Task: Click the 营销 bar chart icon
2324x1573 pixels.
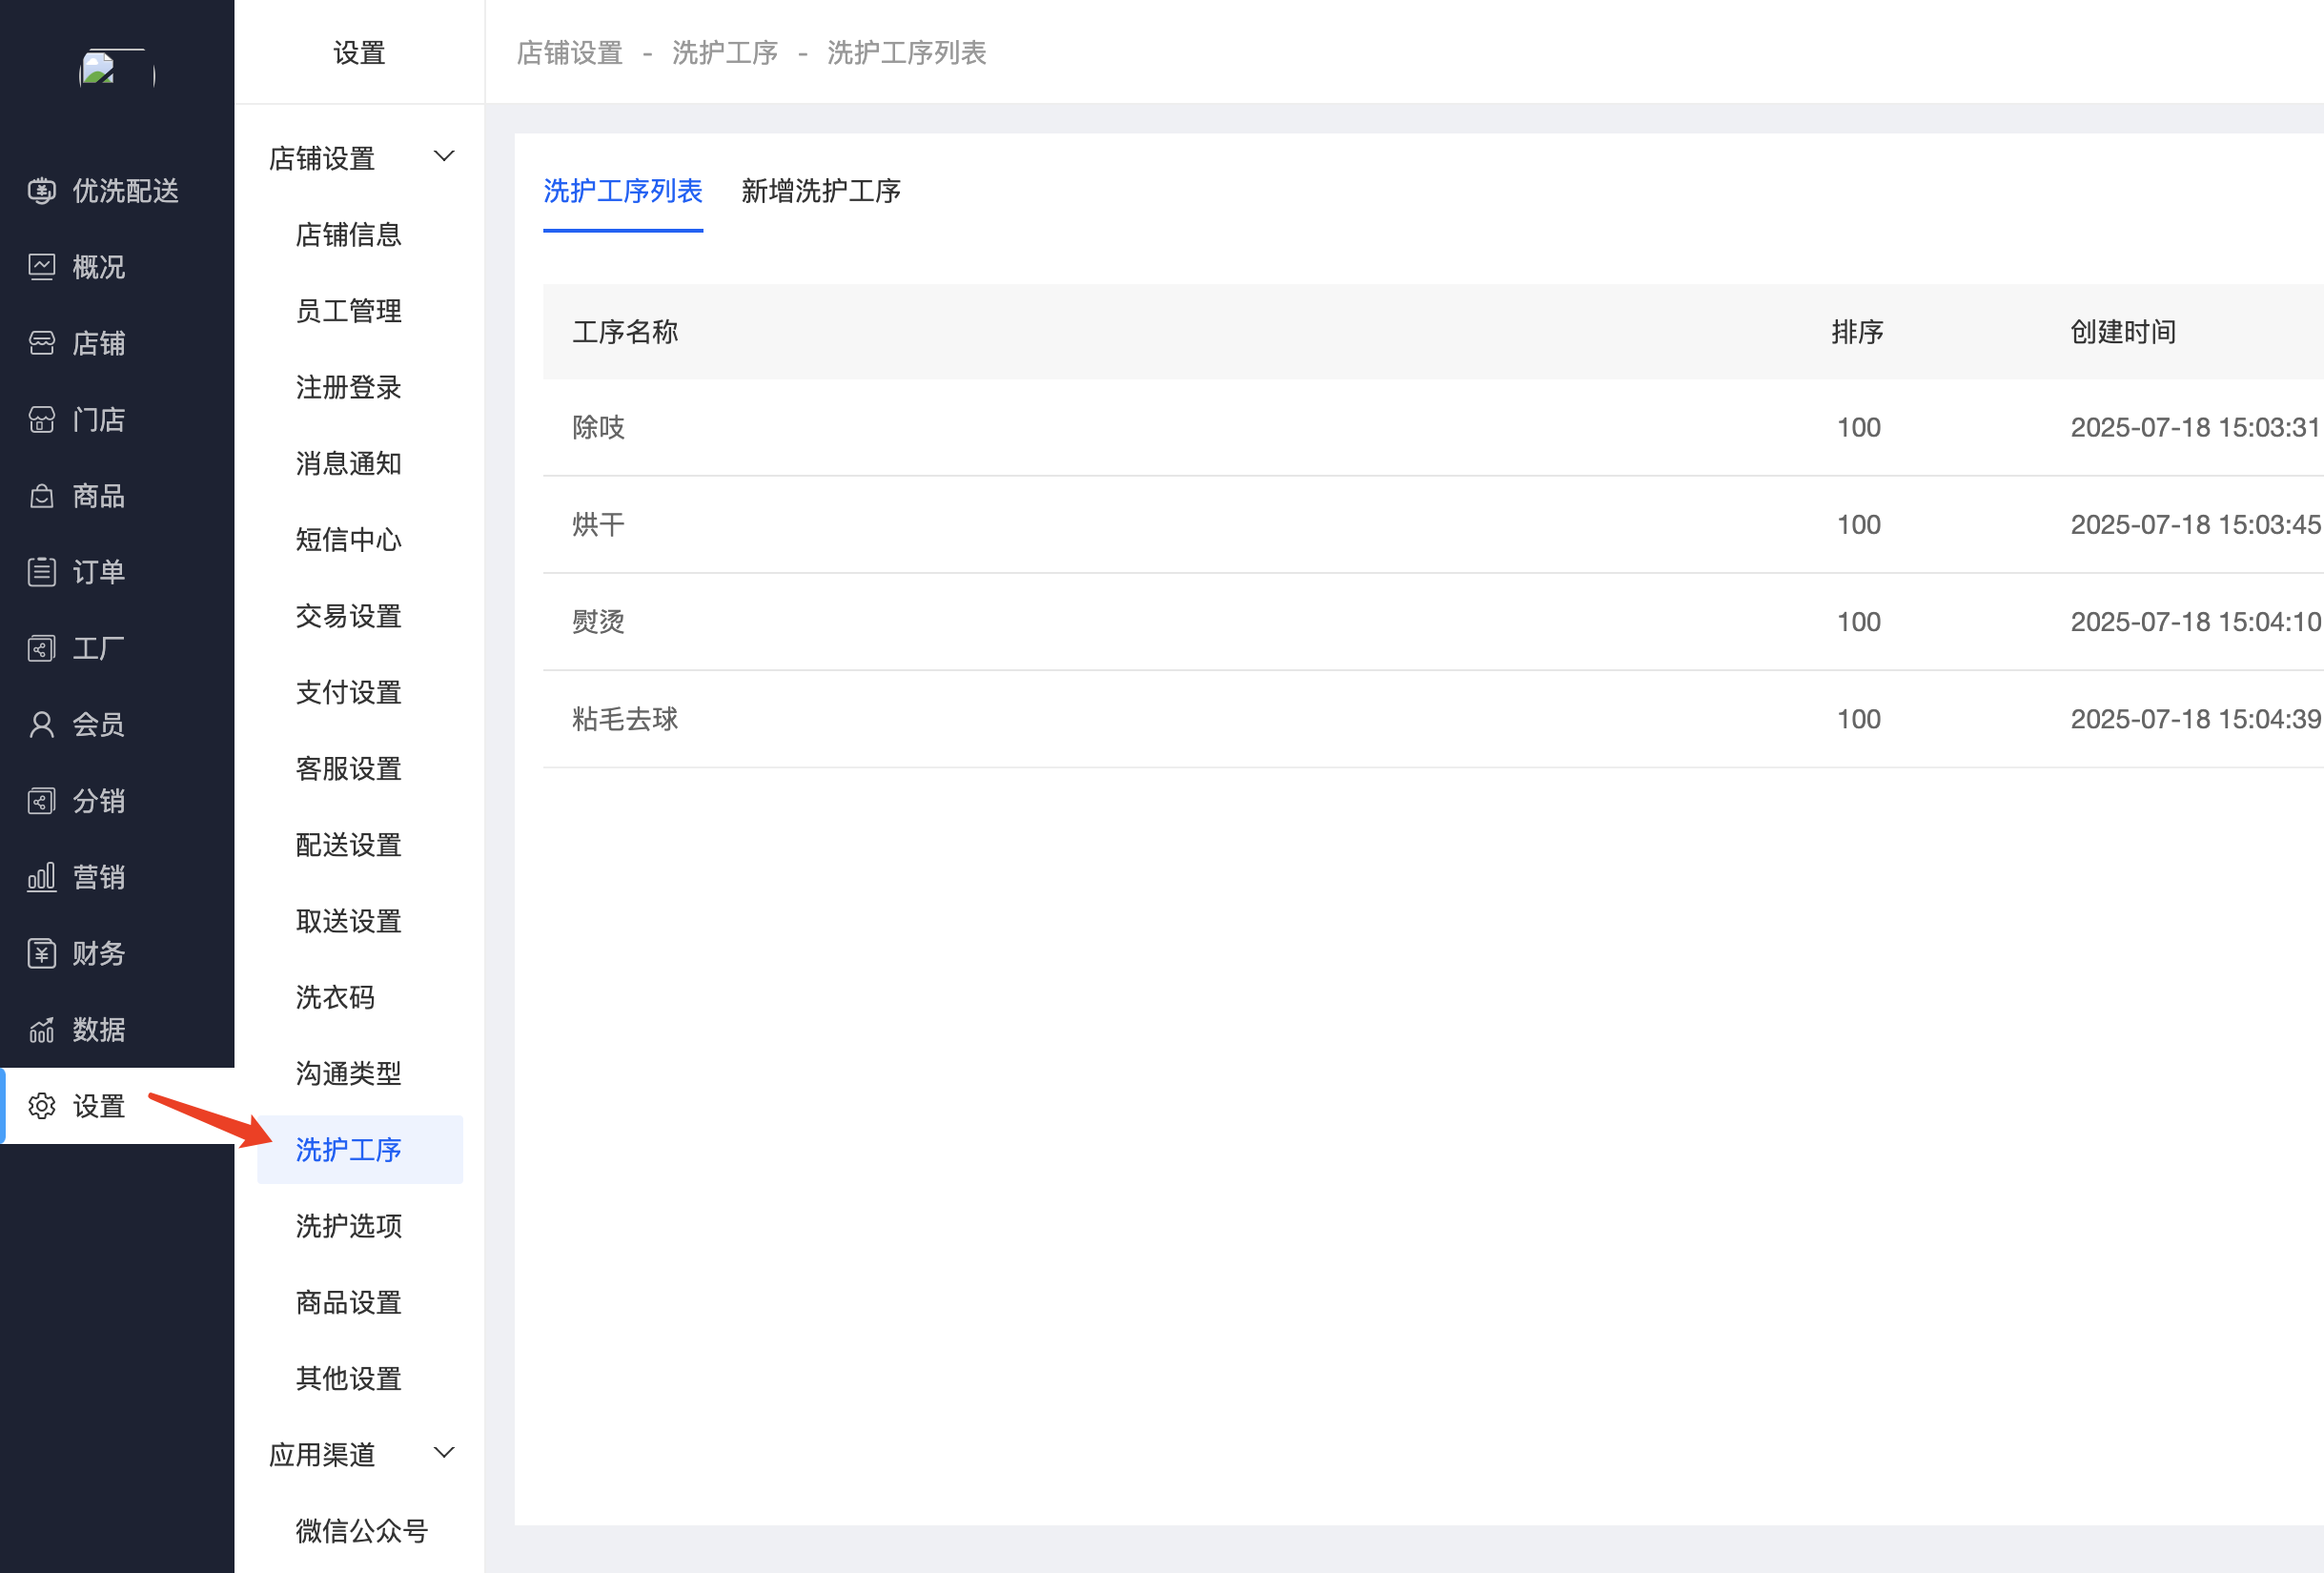Action: click(41, 877)
